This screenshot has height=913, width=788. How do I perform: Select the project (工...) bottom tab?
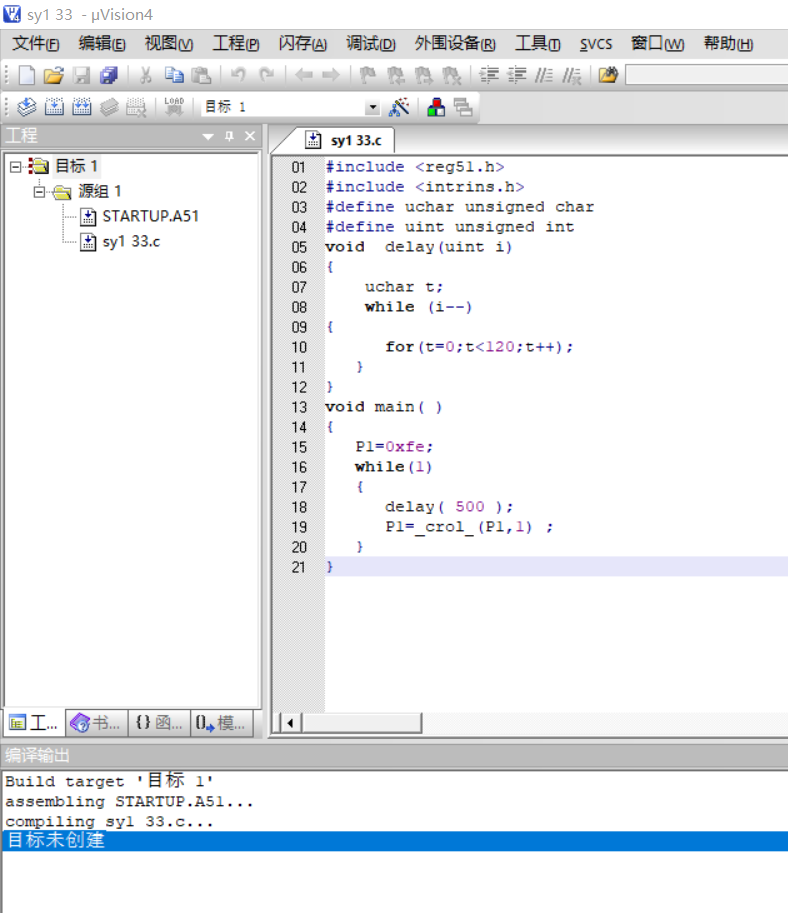[34, 723]
